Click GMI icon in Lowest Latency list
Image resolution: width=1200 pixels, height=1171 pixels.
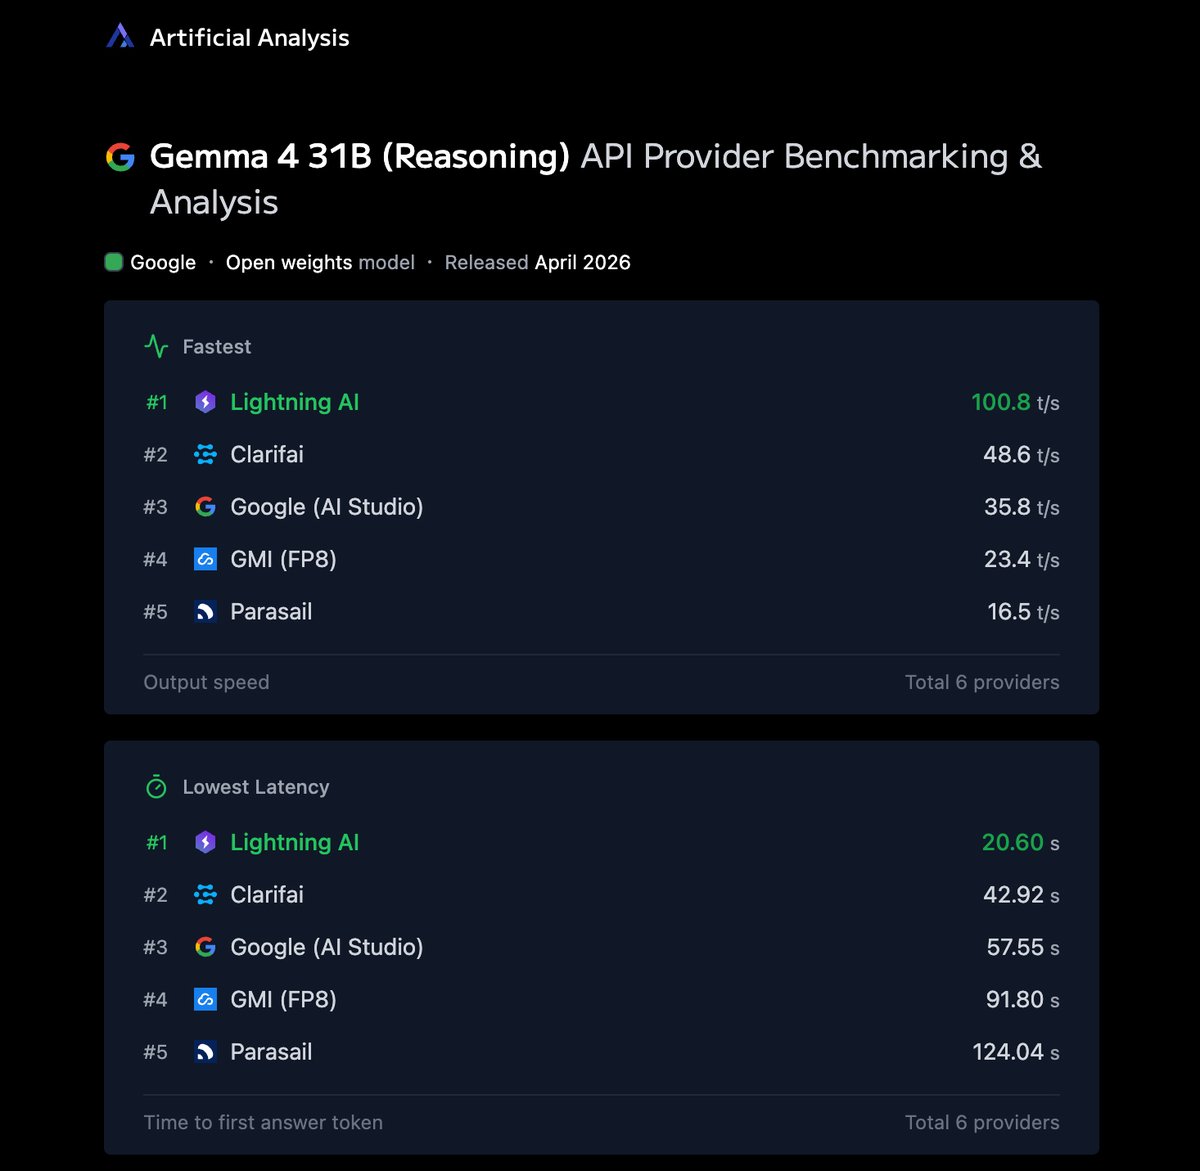tap(205, 999)
